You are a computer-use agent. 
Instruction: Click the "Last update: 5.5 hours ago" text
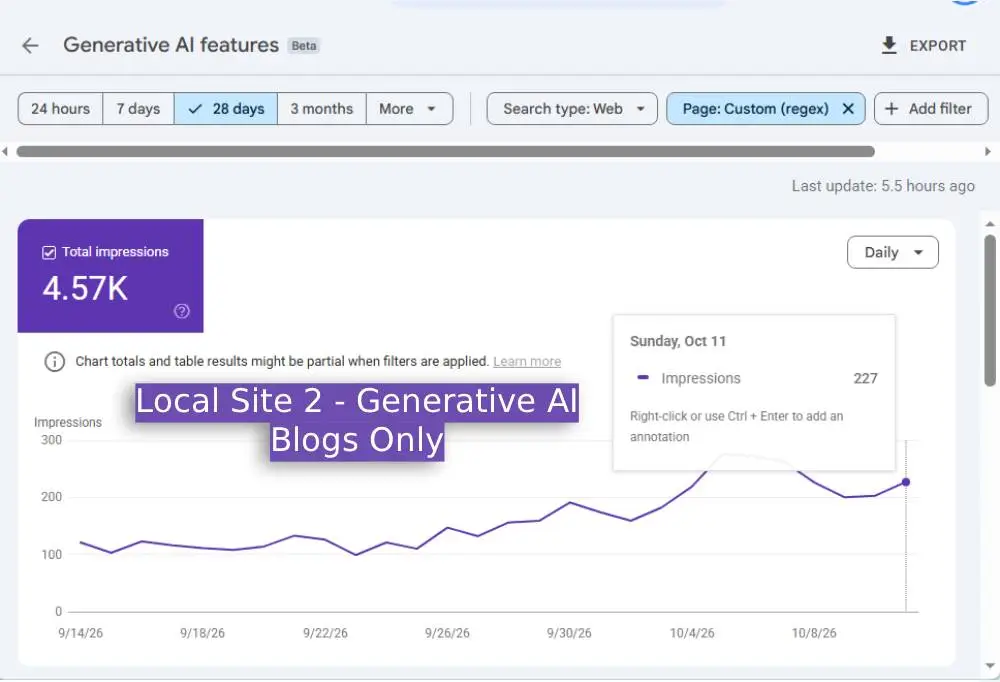[883, 186]
